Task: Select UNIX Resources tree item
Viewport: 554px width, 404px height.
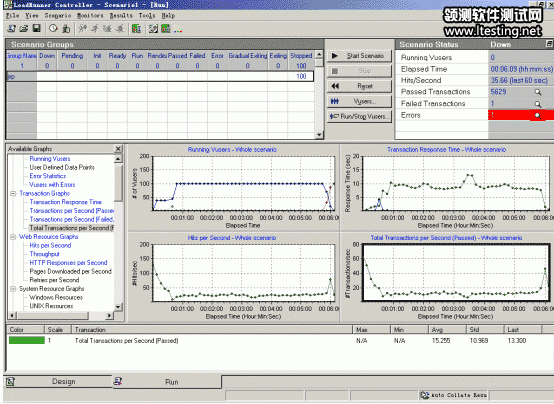Action: point(51,306)
